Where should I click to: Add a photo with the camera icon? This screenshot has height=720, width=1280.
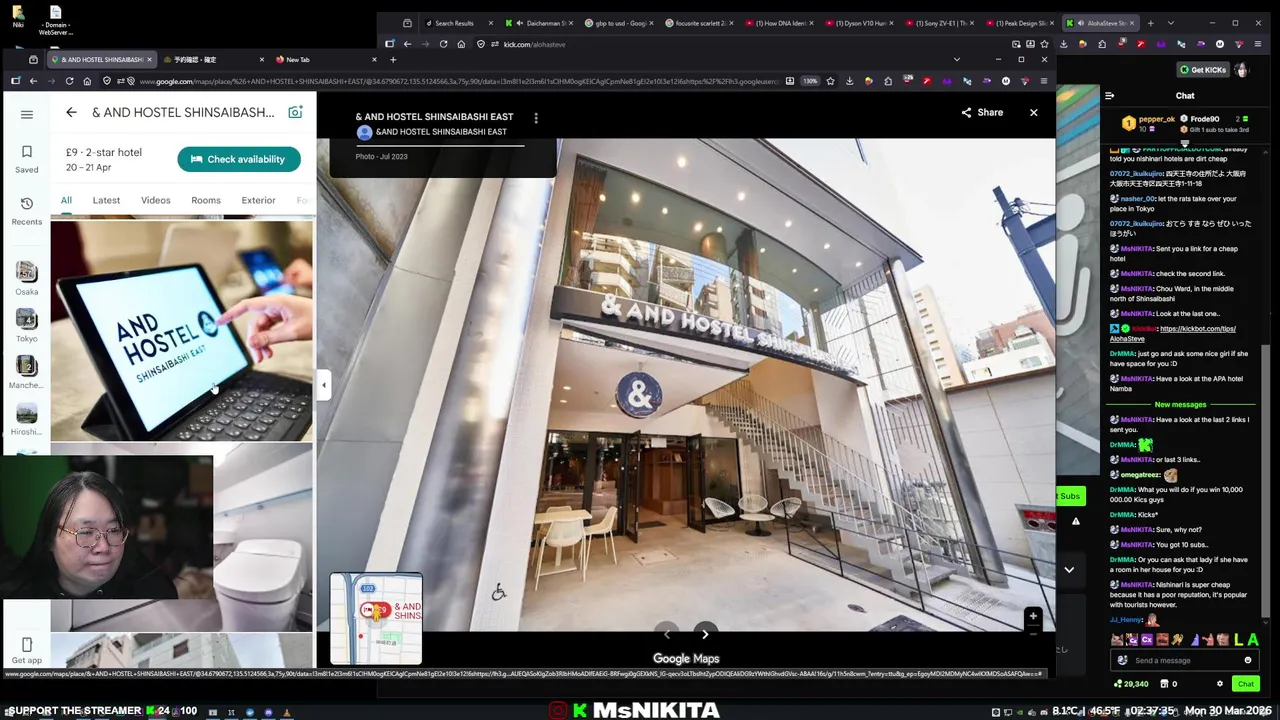pos(295,113)
